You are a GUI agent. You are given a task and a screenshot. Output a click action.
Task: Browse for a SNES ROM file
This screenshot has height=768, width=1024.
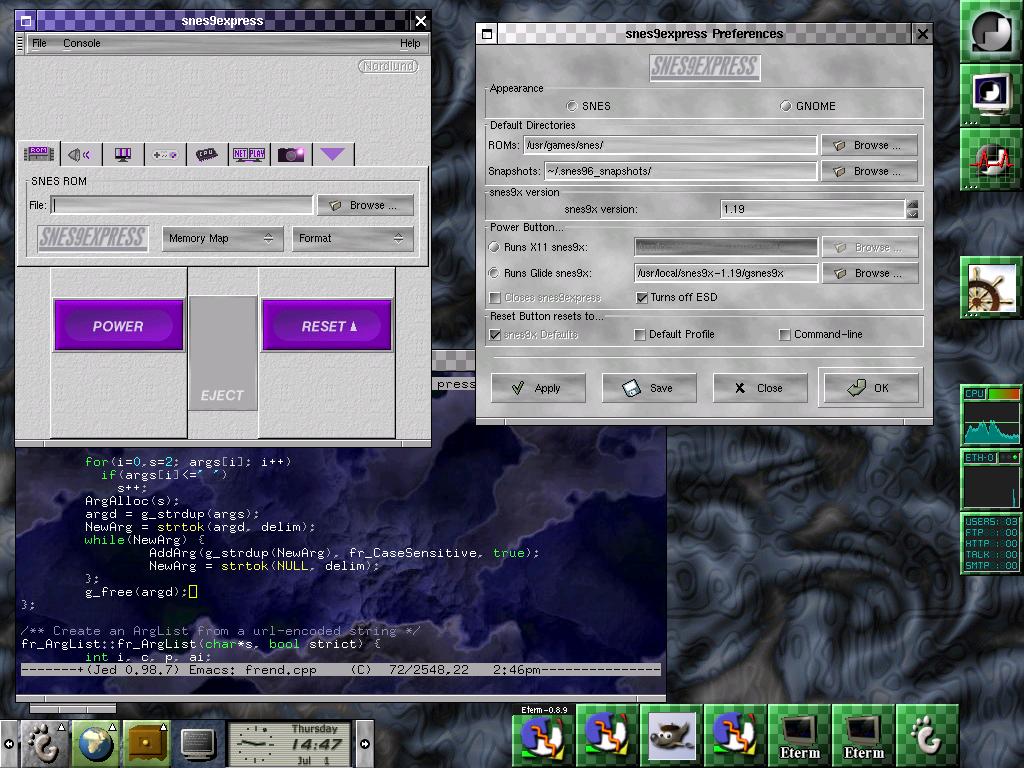click(x=366, y=205)
